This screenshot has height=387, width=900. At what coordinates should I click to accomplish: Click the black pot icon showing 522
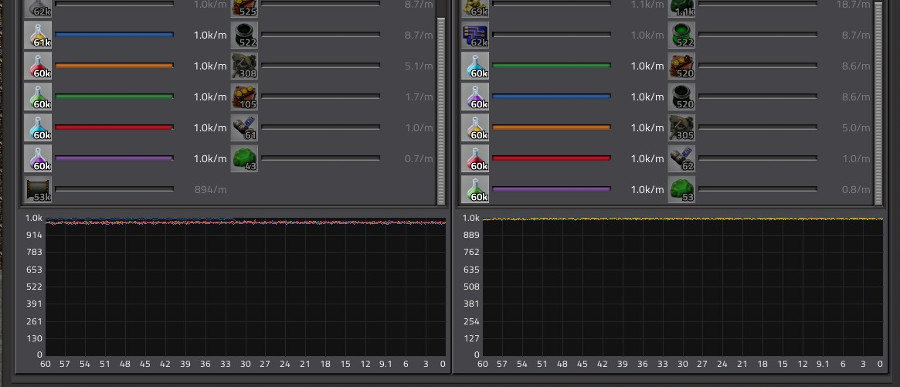point(245,35)
